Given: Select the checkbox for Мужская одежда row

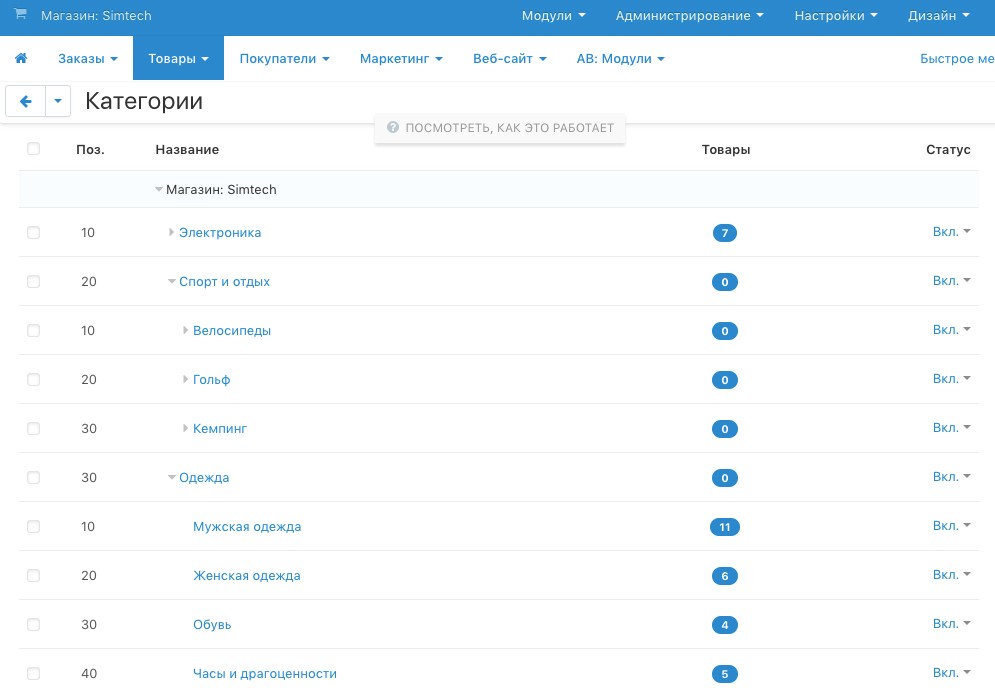Looking at the screenshot, I should click(x=34, y=526).
